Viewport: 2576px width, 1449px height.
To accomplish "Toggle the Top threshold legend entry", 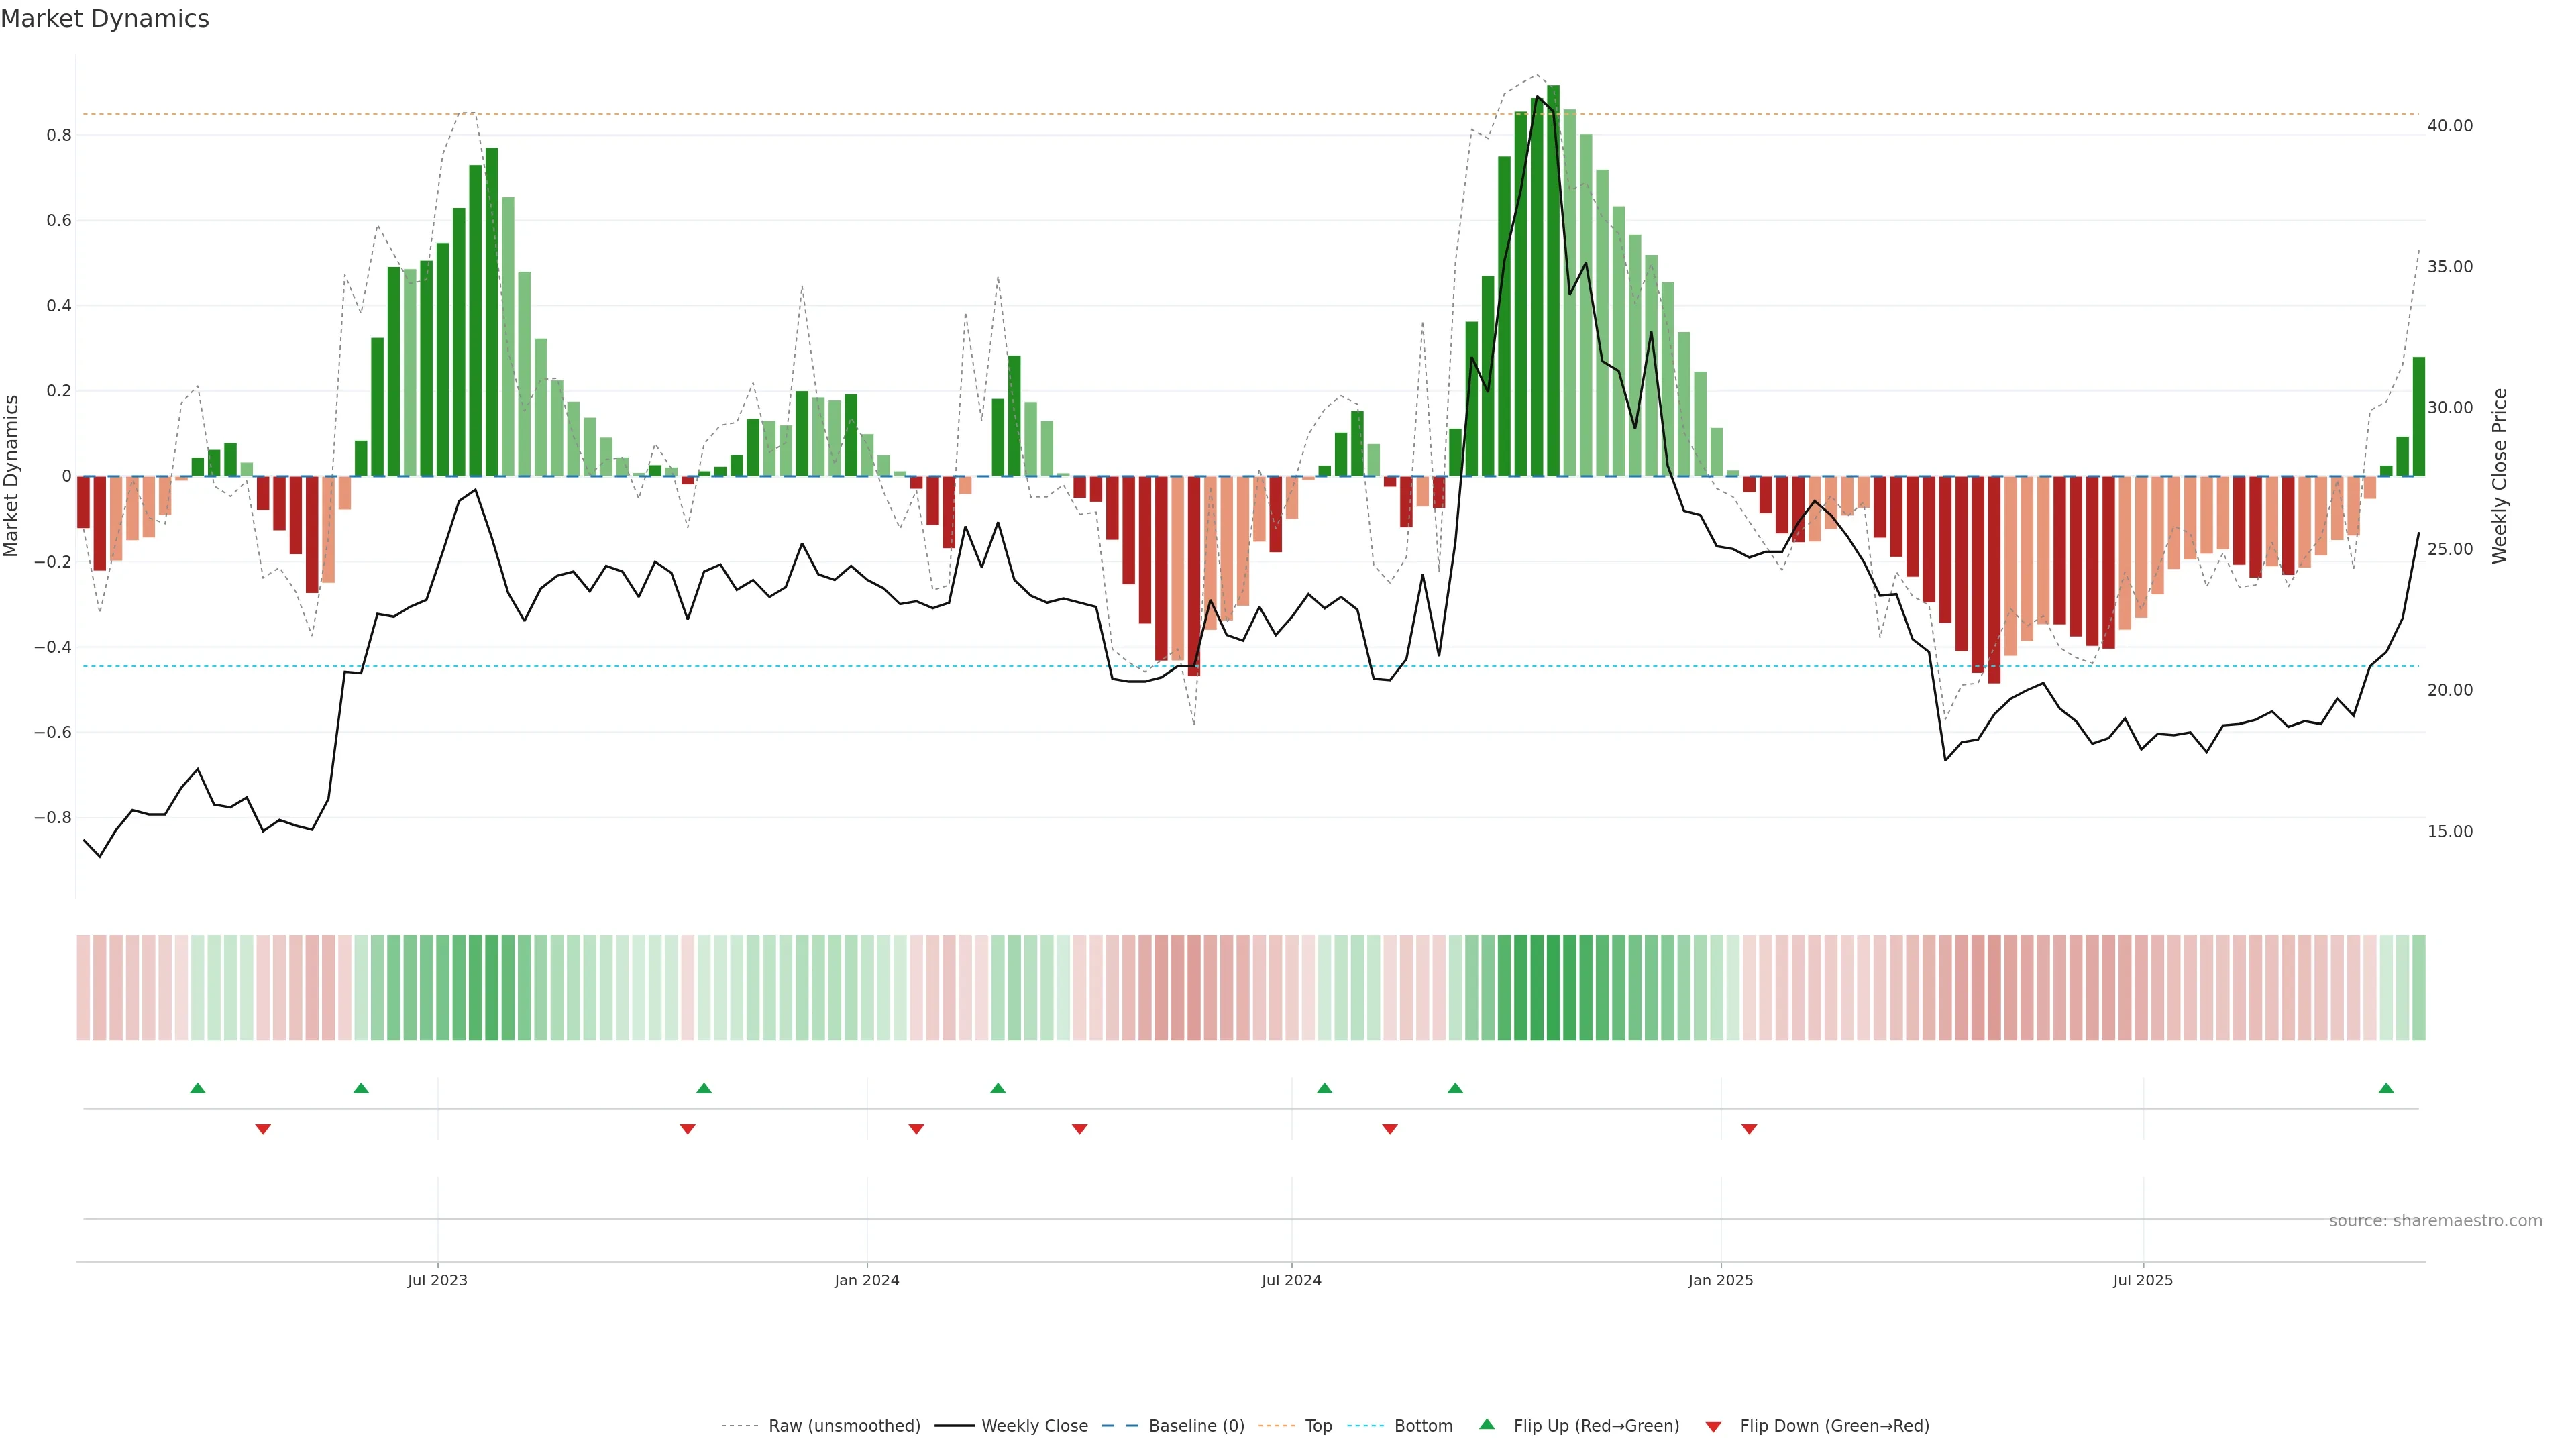I will click(x=1318, y=1426).
